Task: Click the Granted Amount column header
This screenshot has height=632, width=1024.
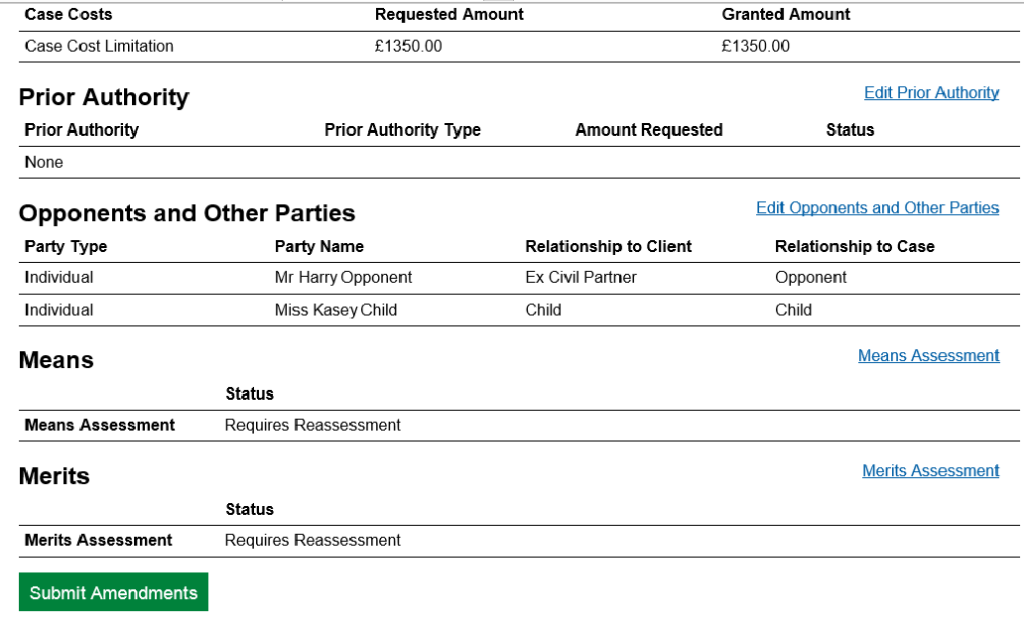Action: 785,15
